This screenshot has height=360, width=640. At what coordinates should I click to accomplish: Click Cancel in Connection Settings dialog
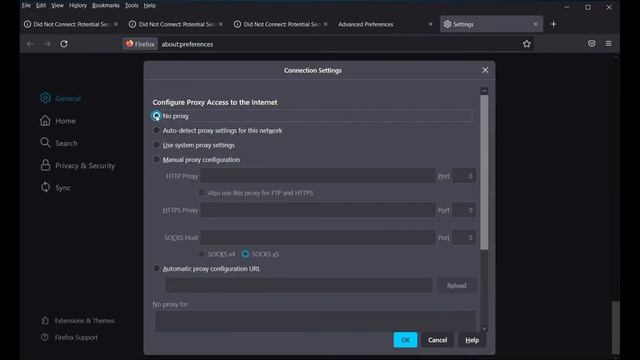click(438, 340)
